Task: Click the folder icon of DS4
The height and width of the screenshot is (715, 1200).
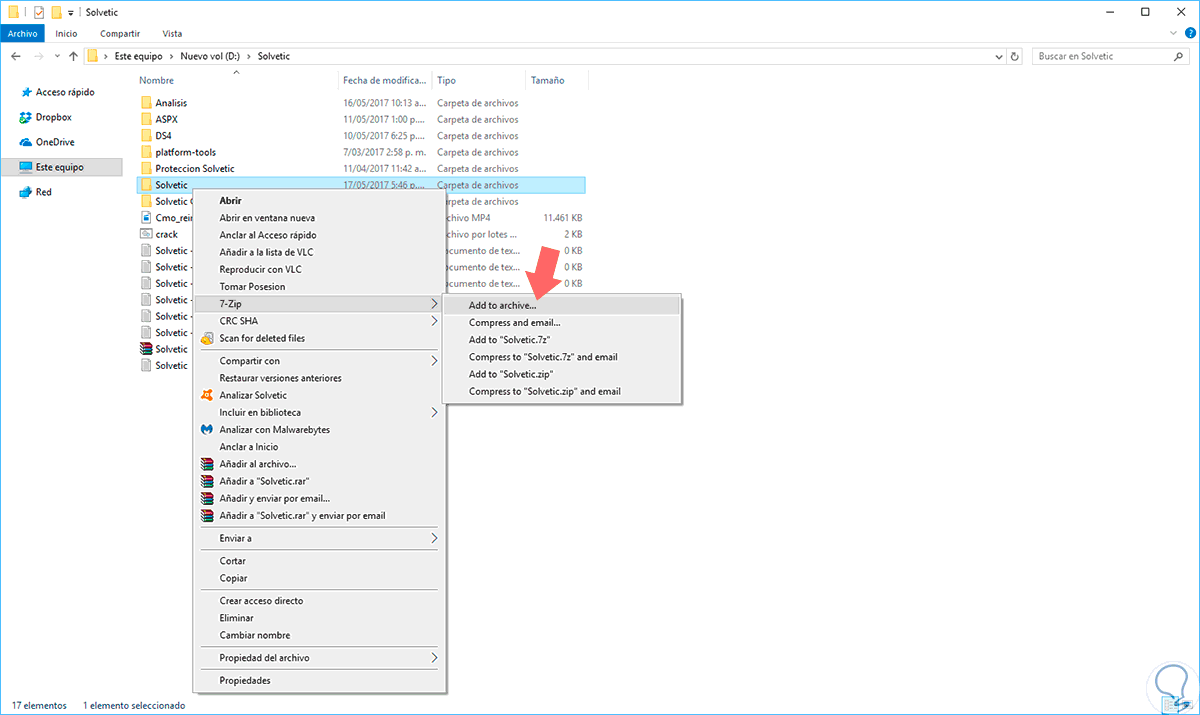Action: [x=146, y=135]
